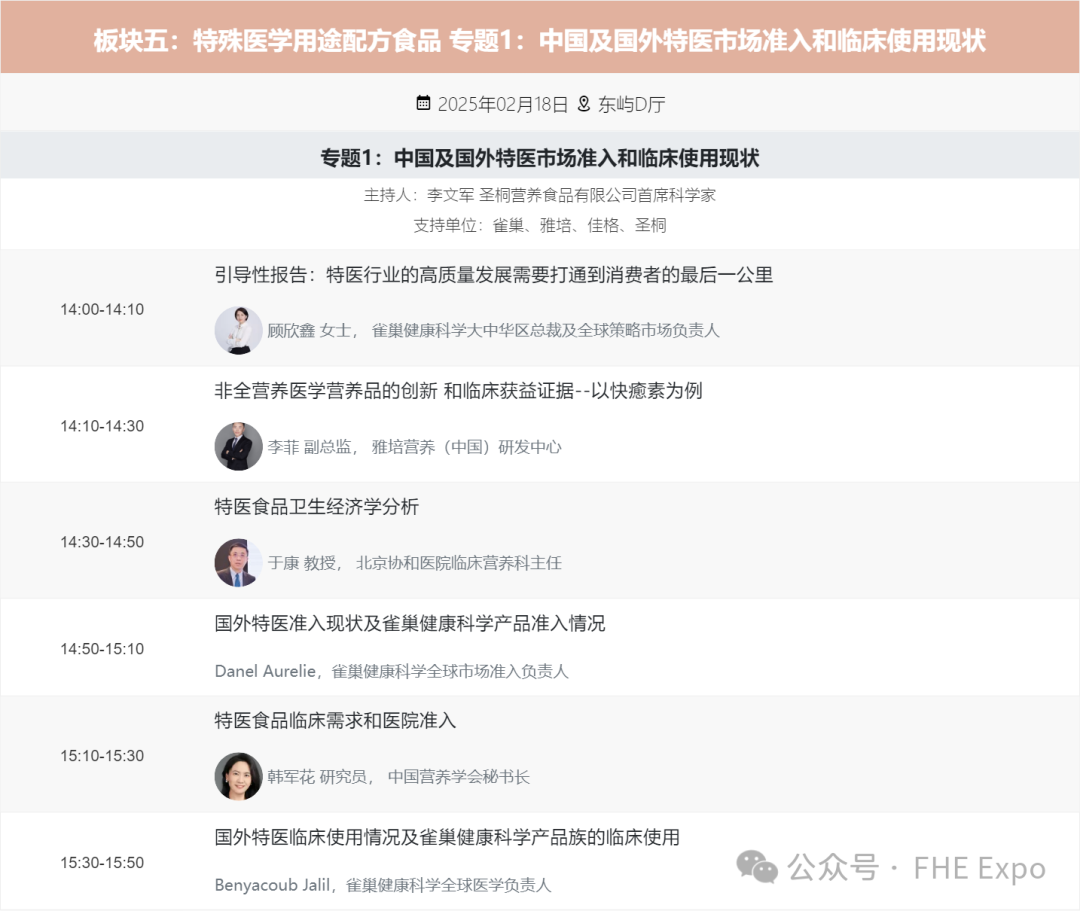Click speaker line Benyacoub Jalil
1080x911 pixels.
click(383, 885)
